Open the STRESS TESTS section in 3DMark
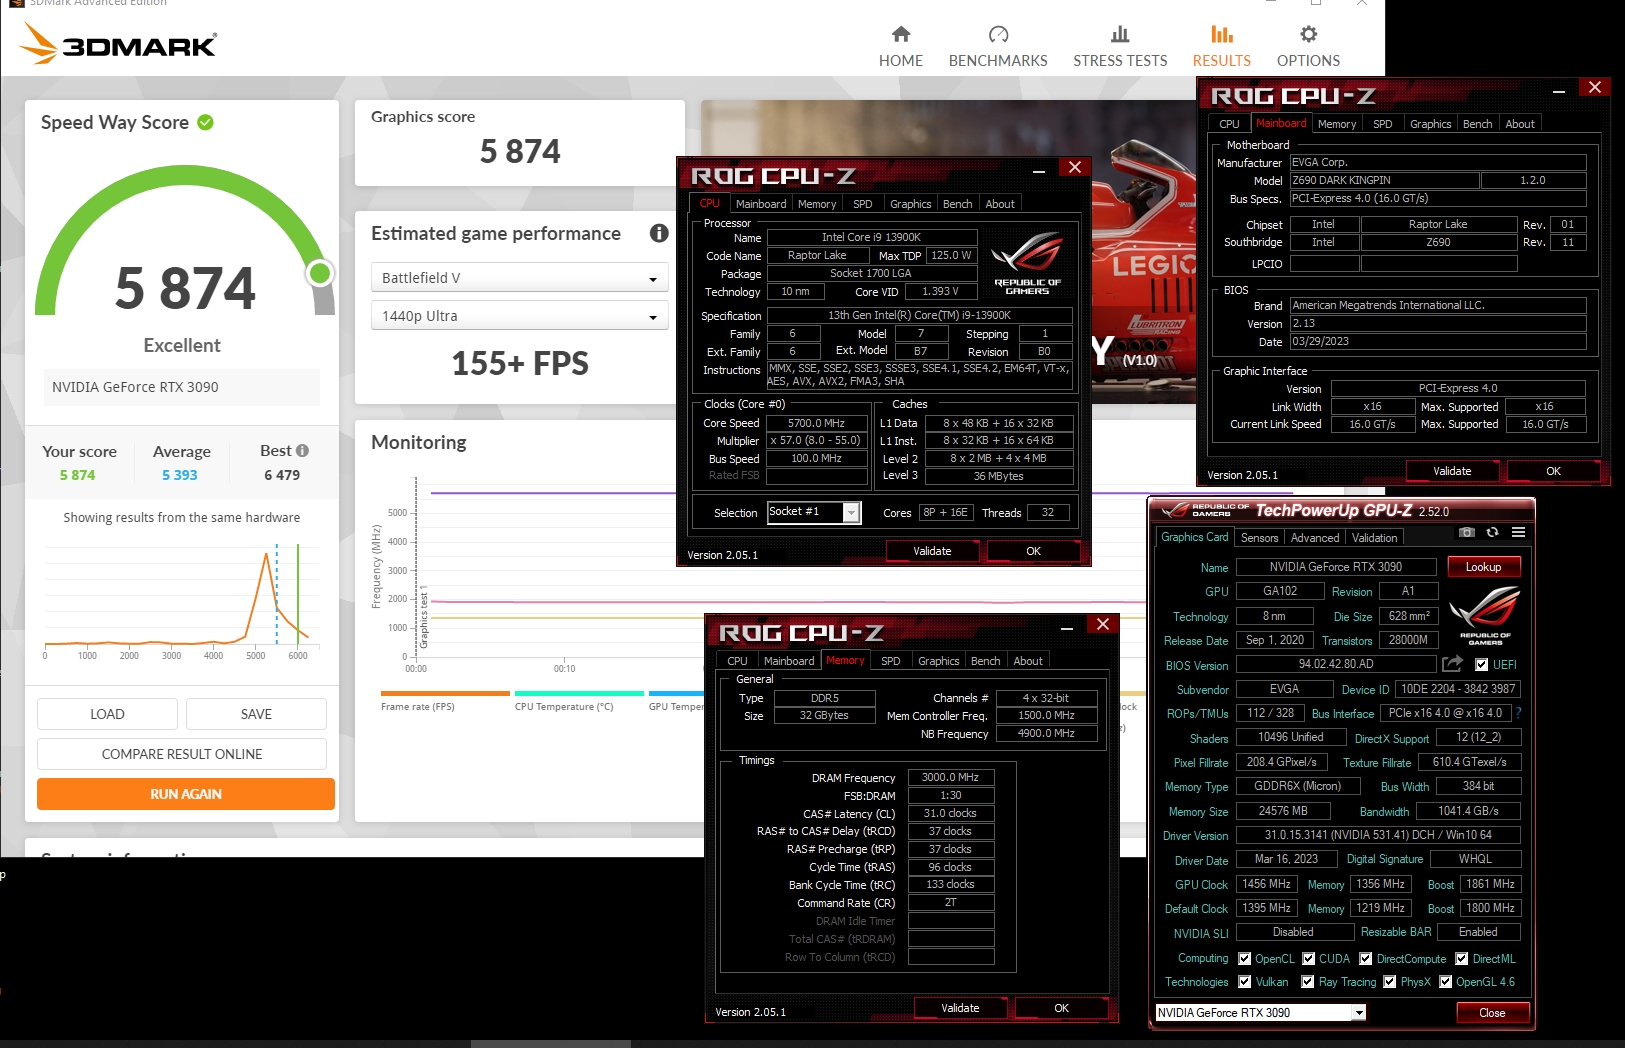Screen dimensions: 1625x1048 point(1120,47)
